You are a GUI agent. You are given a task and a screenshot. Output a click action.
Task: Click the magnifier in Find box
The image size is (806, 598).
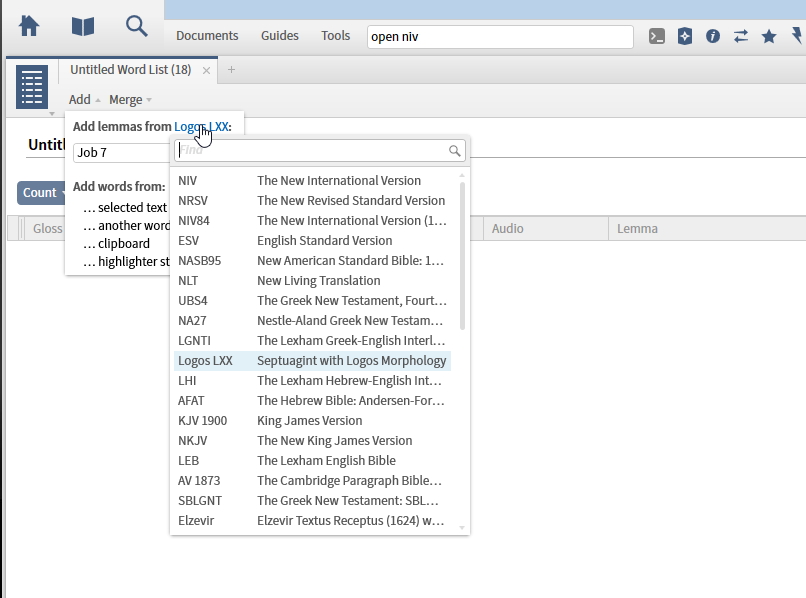pyautogui.click(x=454, y=151)
